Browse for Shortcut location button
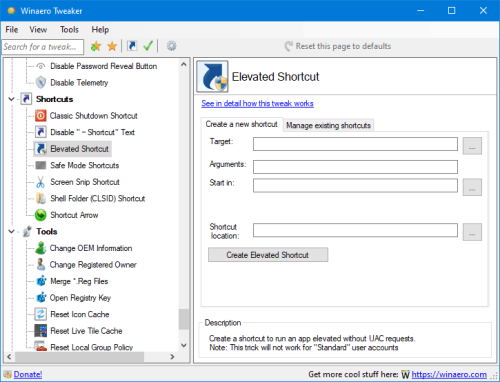The height and width of the screenshot is (382, 500). pyautogui.click(x=472, y=232)
